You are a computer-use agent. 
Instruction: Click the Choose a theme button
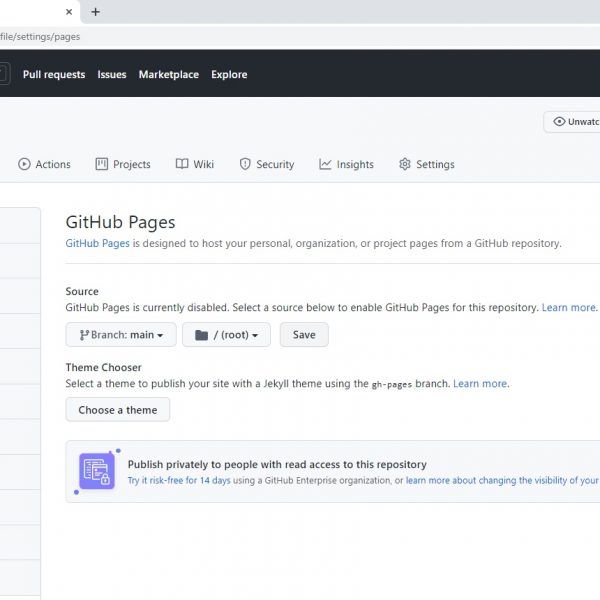(x=118, y=410)
